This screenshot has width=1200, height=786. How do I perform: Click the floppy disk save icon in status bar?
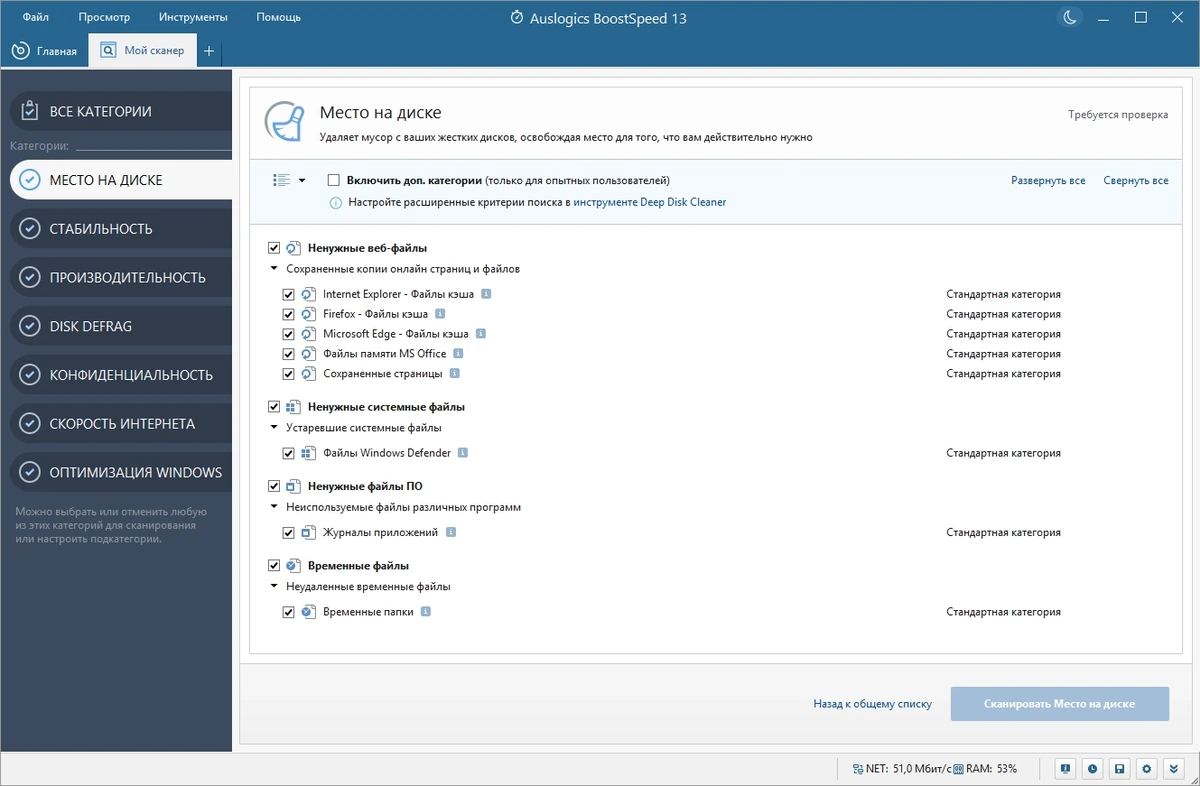pyautogui.click(x=1120, y=769)
